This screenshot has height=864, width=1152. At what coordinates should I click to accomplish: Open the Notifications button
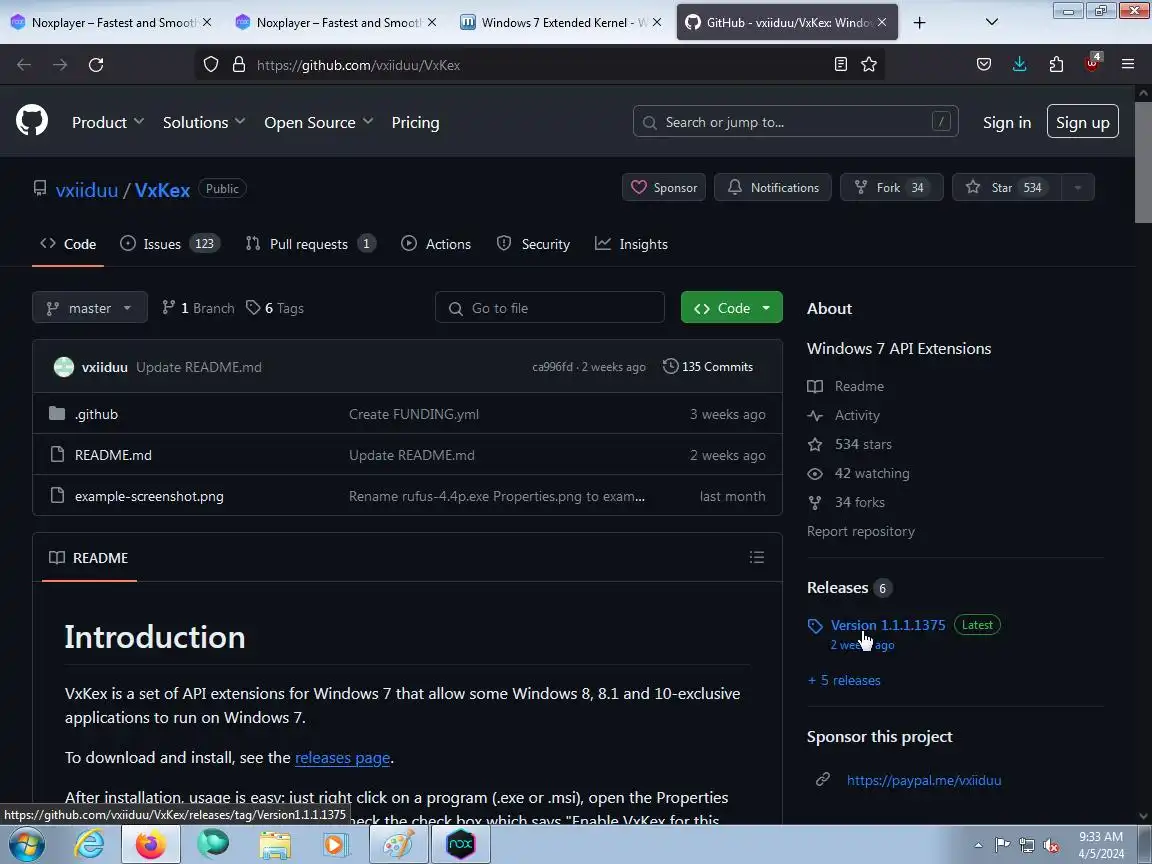pyautogui.click(x=772, y=187)
